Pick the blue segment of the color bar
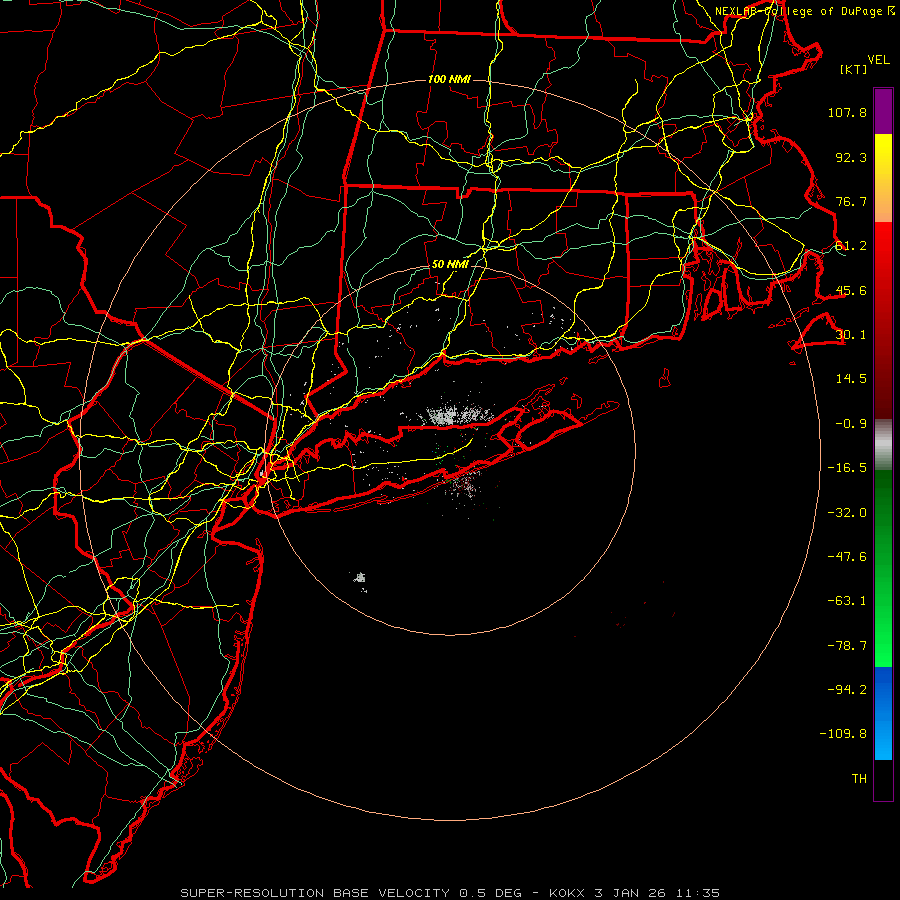 [x=883, y=713]
